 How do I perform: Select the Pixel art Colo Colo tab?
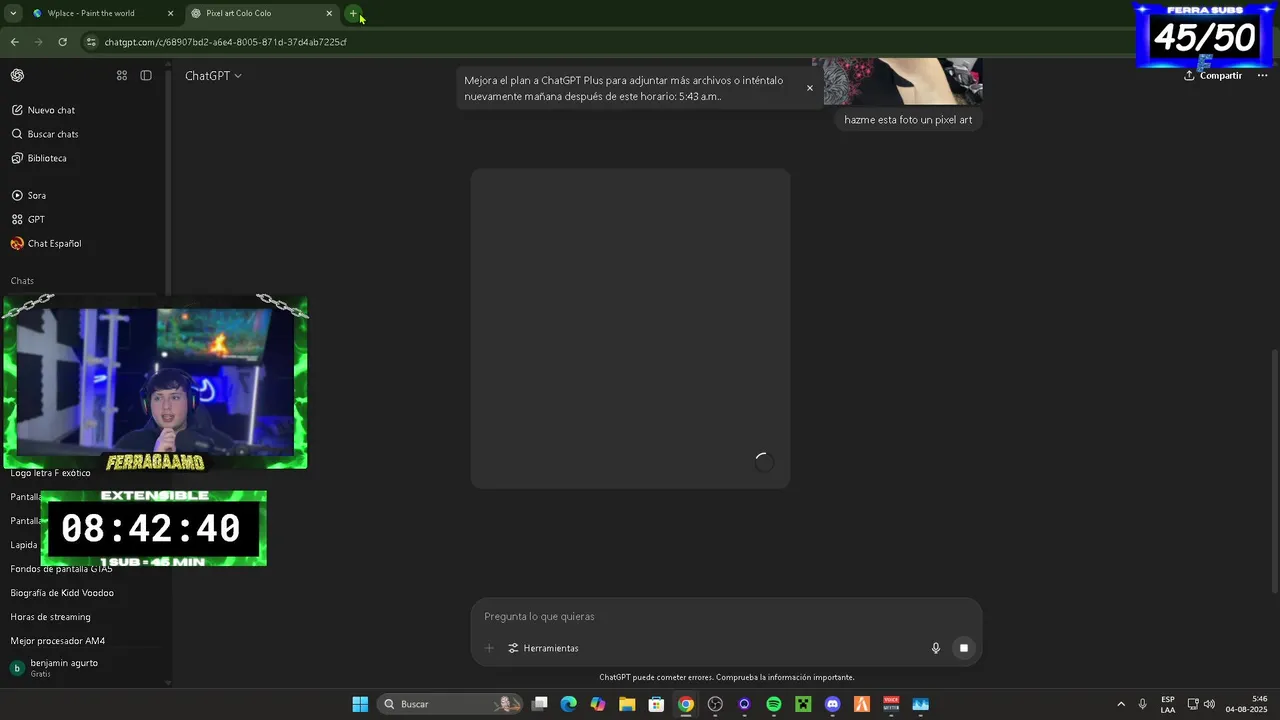(x=262, y=13)
